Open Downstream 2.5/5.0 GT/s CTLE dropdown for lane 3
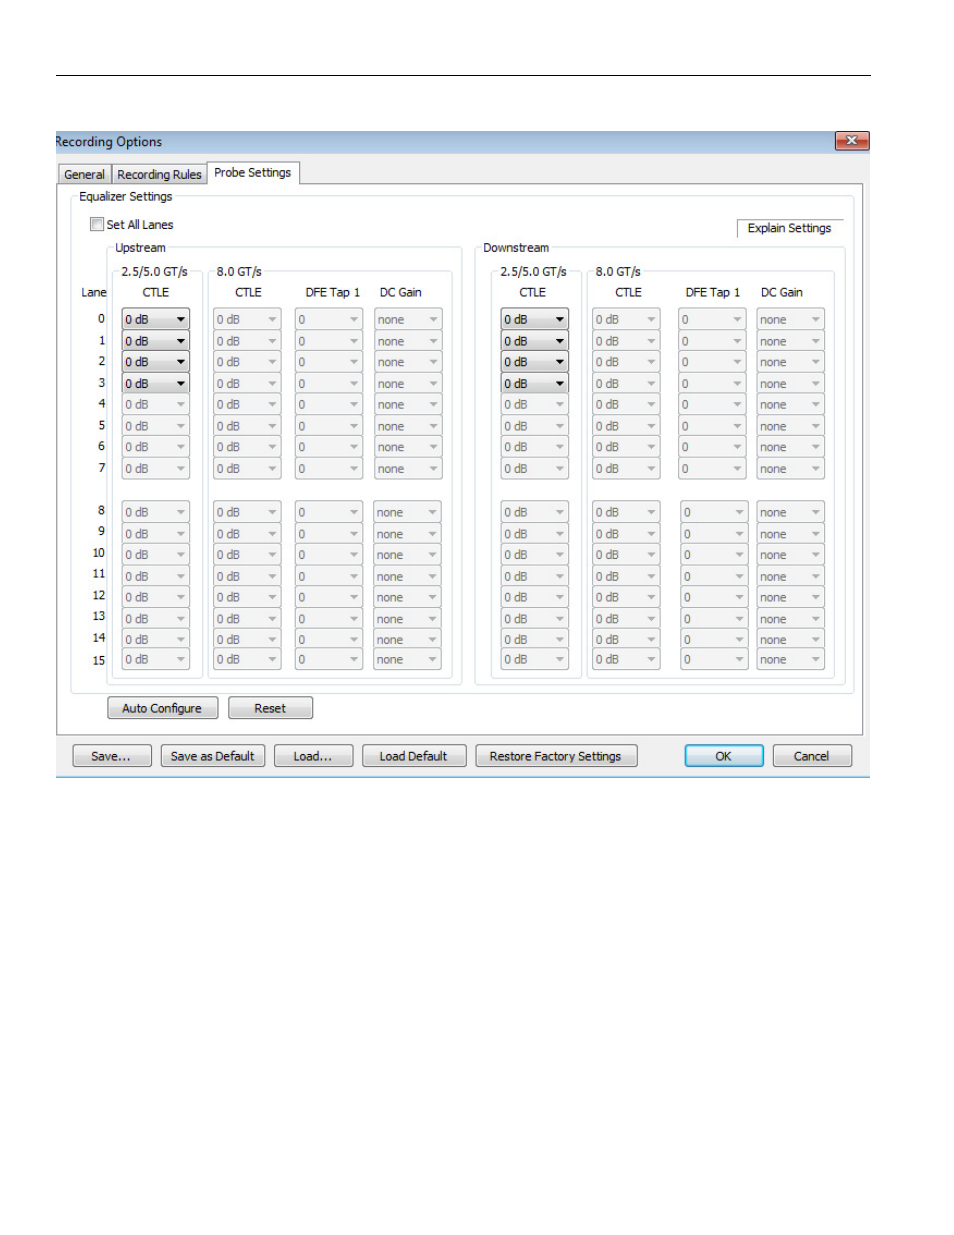Screen dimensions: 954x1235 click(535, 384)
